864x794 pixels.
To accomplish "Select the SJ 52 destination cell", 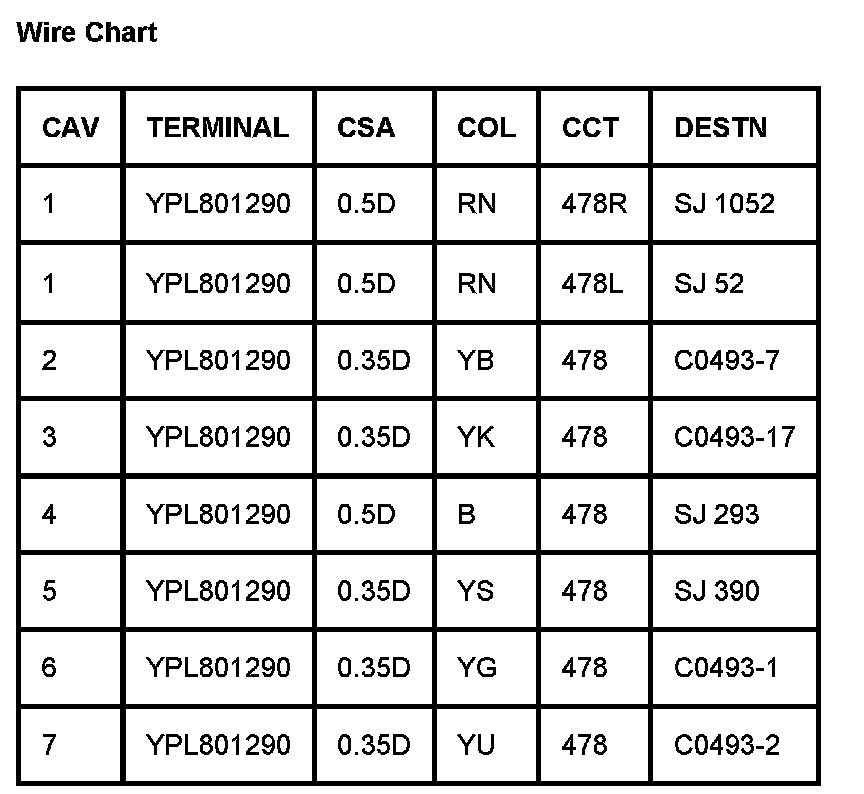I will pyautogui.click(x=709, y=283).
